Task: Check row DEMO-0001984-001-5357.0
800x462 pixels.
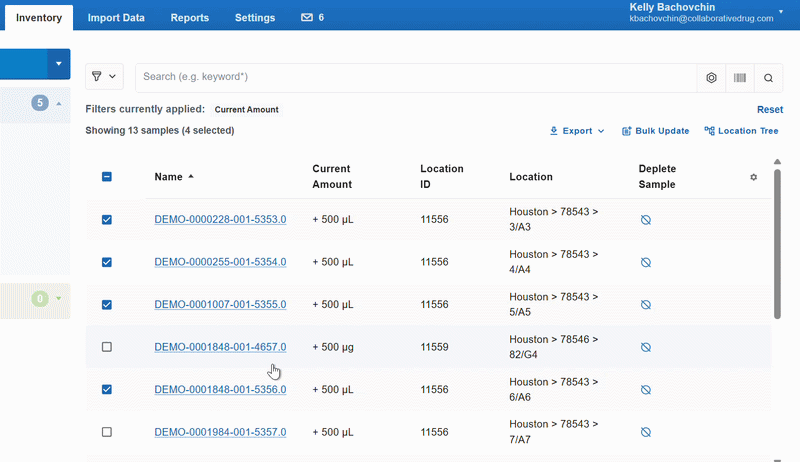Action: (107, 432)
